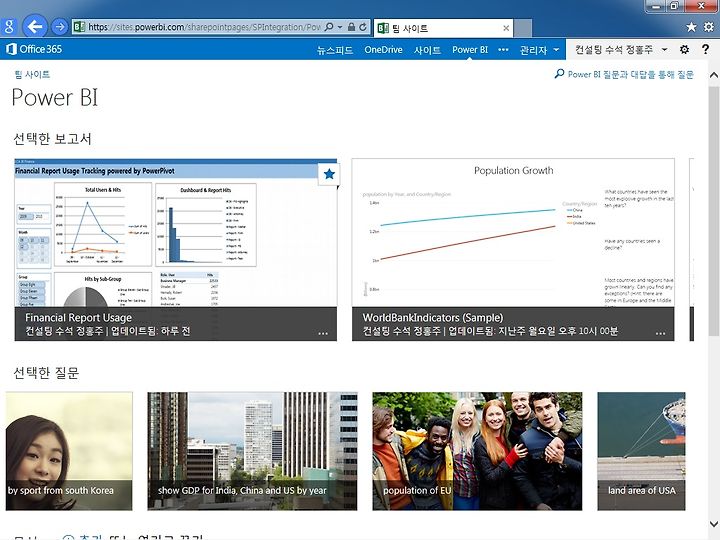Open Office 365 settings gear
Screen dimensions: 720x540
(684, 50)
